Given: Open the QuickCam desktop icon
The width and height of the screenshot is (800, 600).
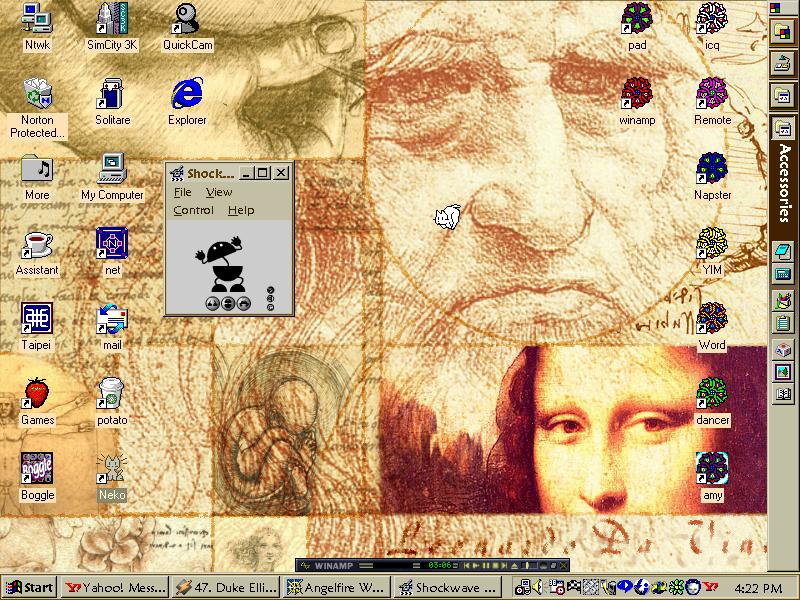Looking at the screenshot, I should pyautogui.click(x=187, y=20).
